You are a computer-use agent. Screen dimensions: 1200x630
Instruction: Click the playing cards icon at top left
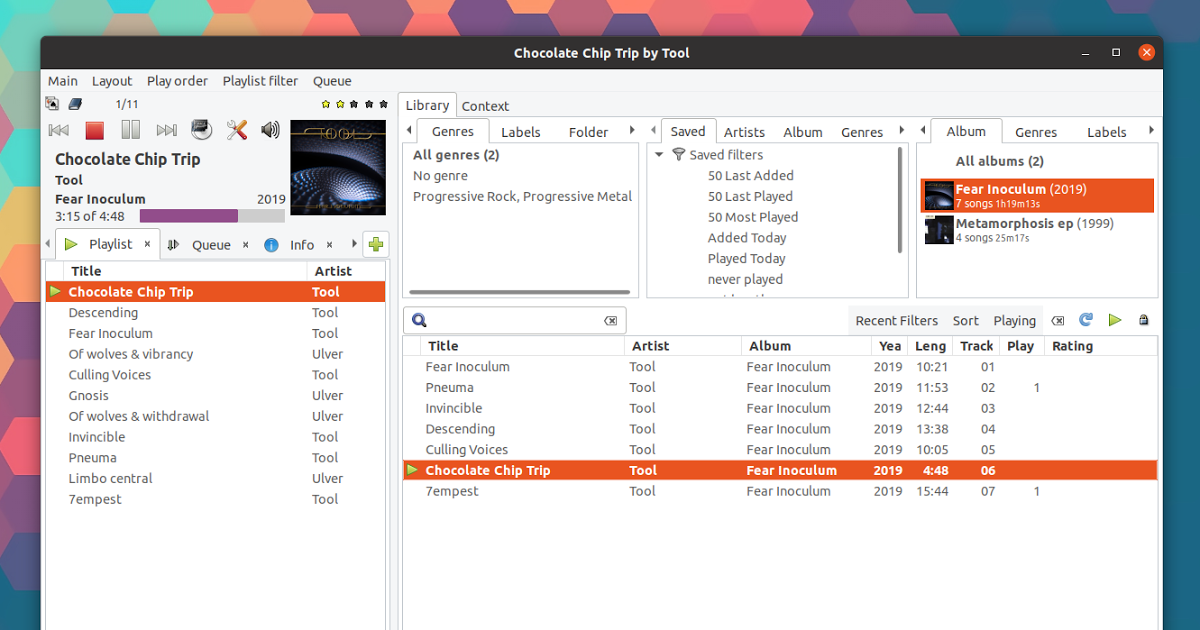pyautogui.click(x=53, y=104)
